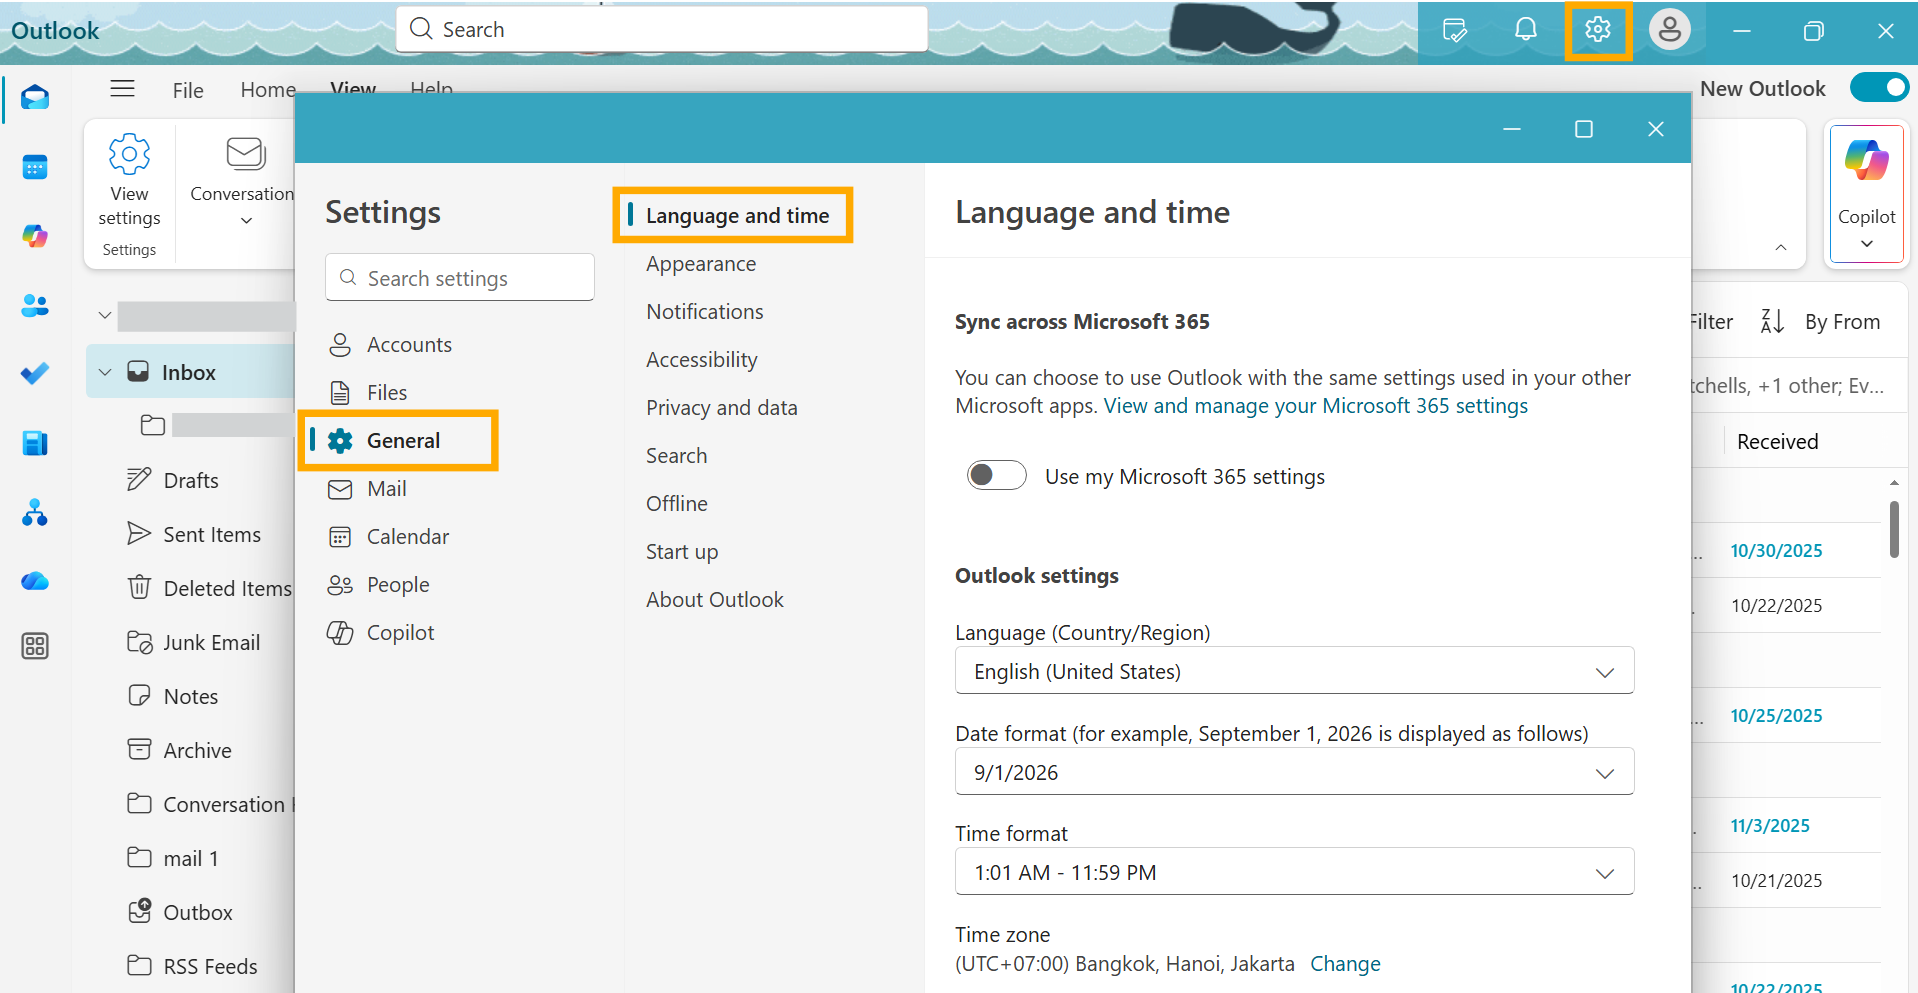Open the account profile avatar
Viewport: 1918px width, 993px height.
pyautogui.click(x=1670, y=30)
